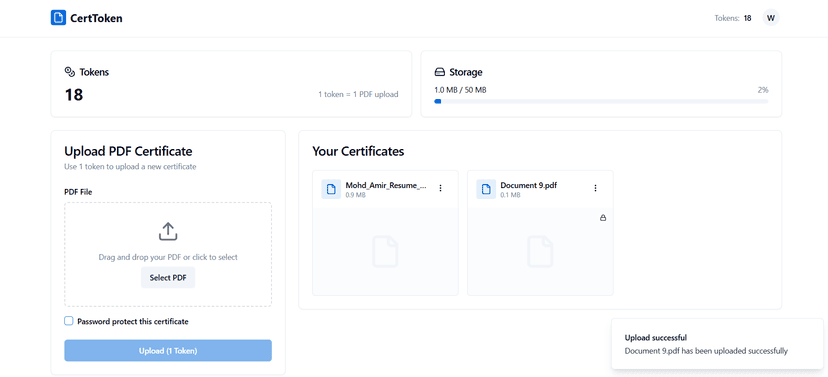Click the Upload successful notification toast
This screenshot has height=377, width=828.
[717, 344]
